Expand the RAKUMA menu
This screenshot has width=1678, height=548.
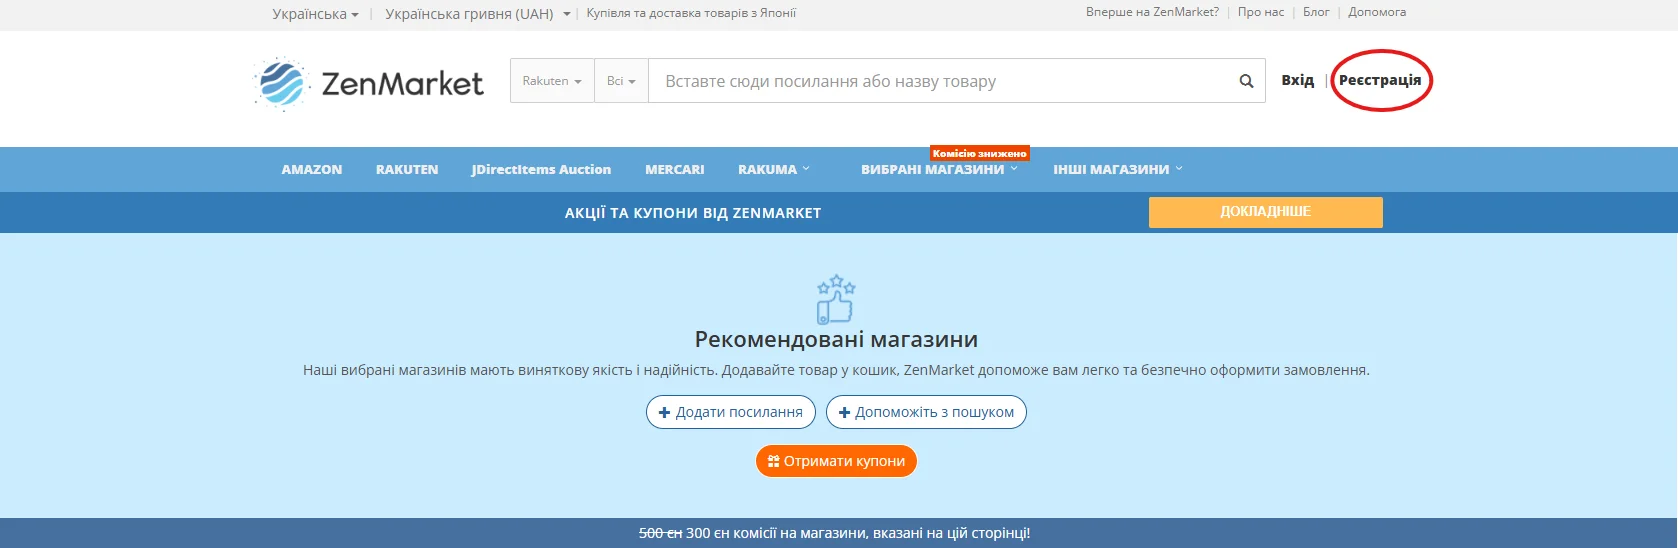coord(774,170)
